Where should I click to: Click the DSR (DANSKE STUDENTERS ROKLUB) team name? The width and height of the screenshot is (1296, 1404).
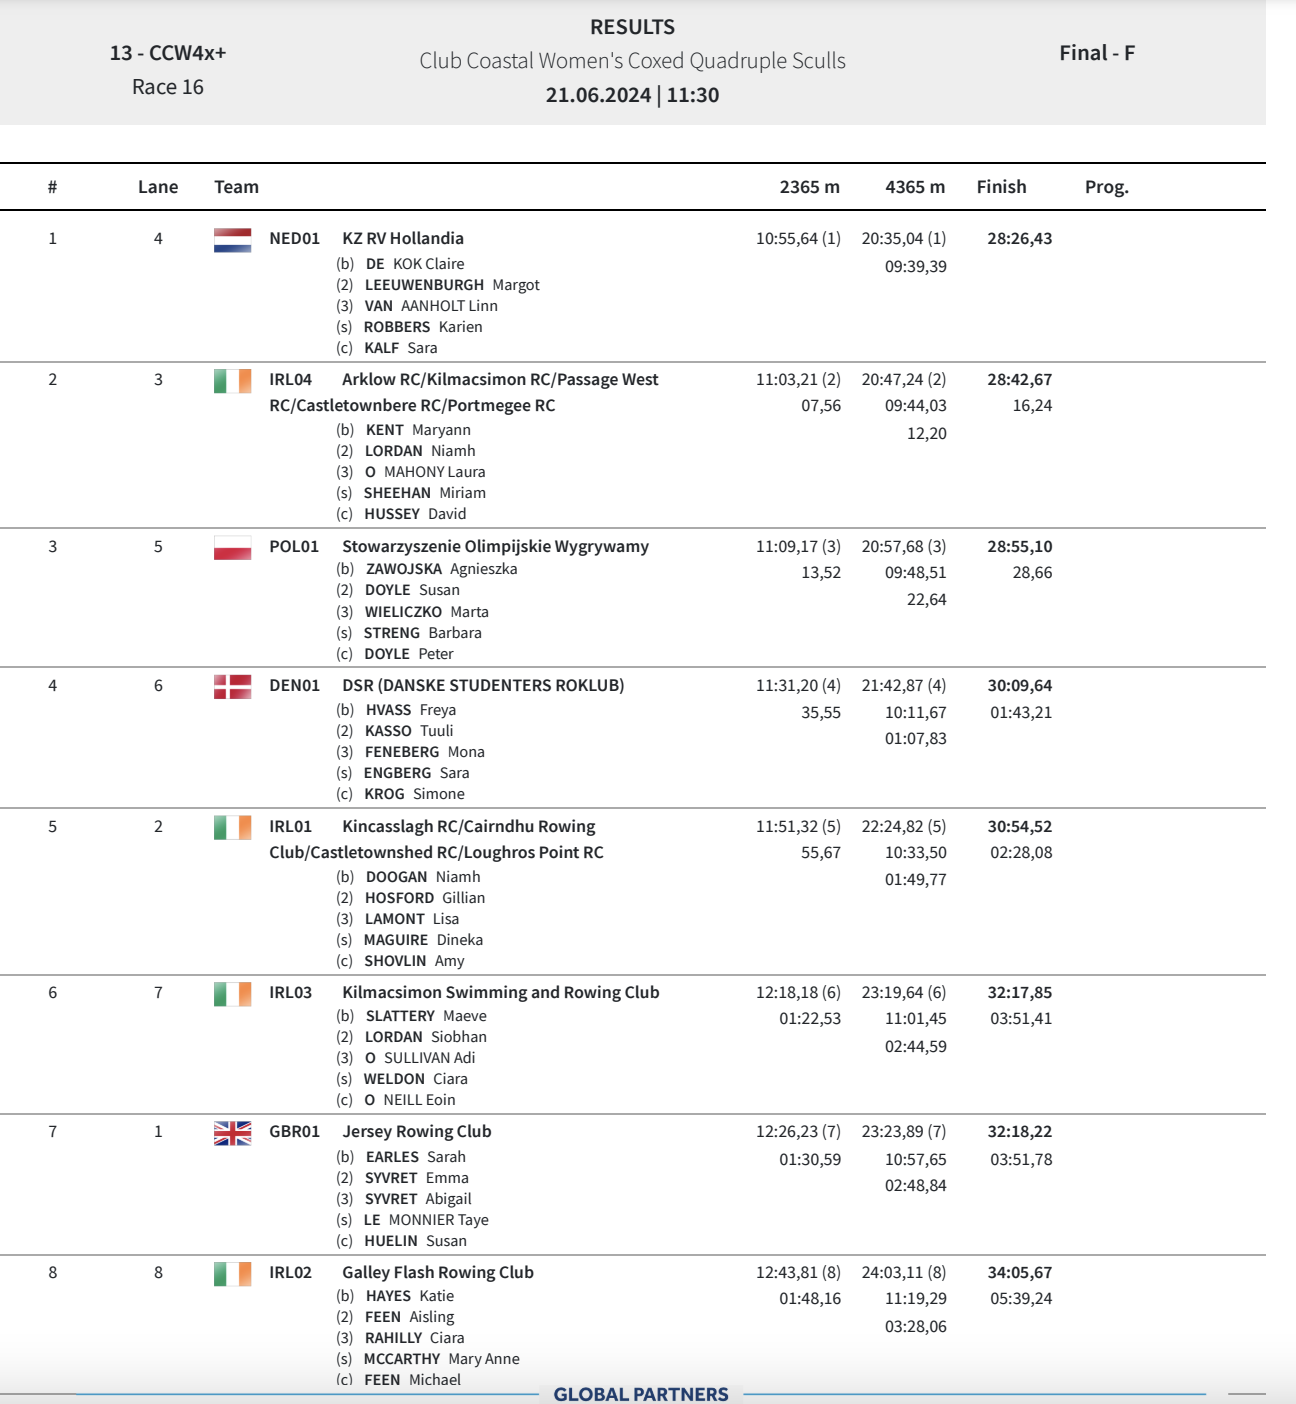pos(483,686)
